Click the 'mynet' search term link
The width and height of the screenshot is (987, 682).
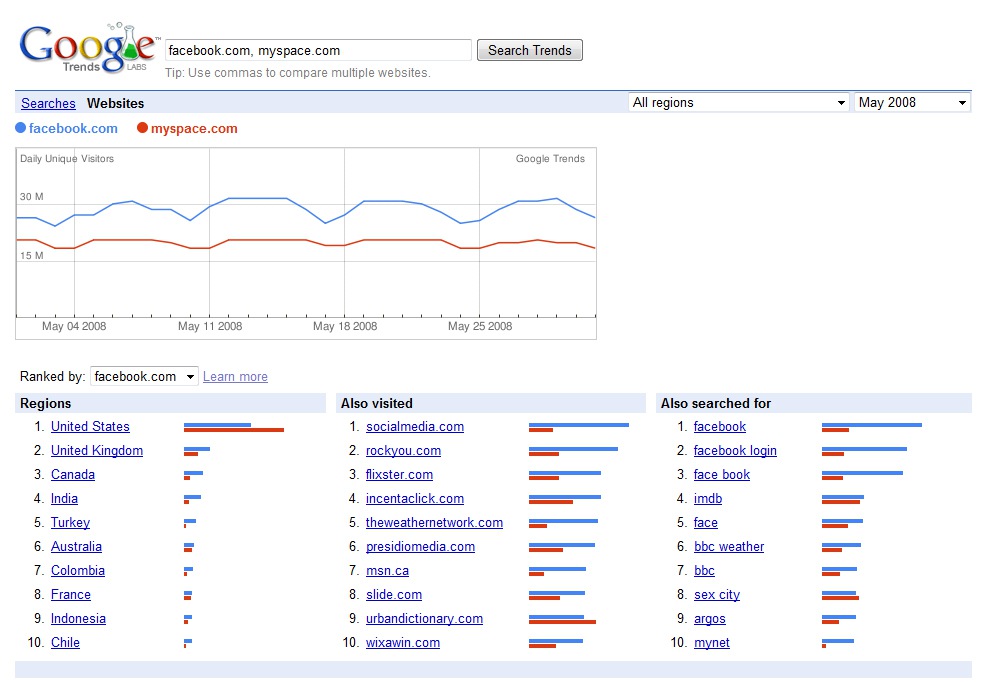click(x=712, y=642)
